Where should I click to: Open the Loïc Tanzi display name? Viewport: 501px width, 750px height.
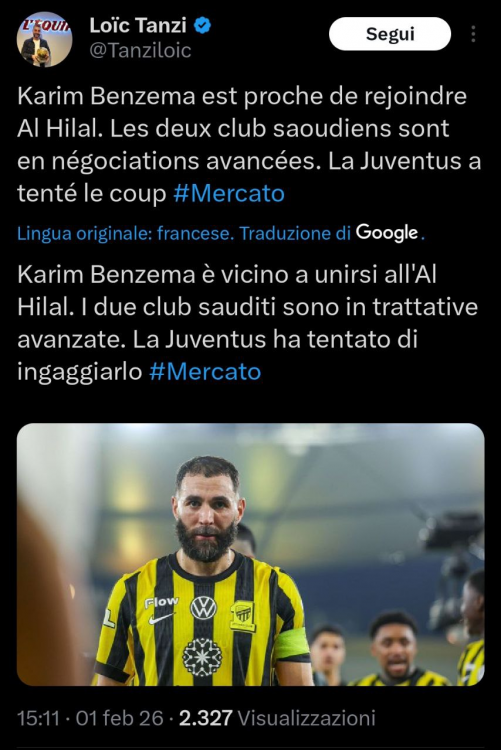[138, 25]
